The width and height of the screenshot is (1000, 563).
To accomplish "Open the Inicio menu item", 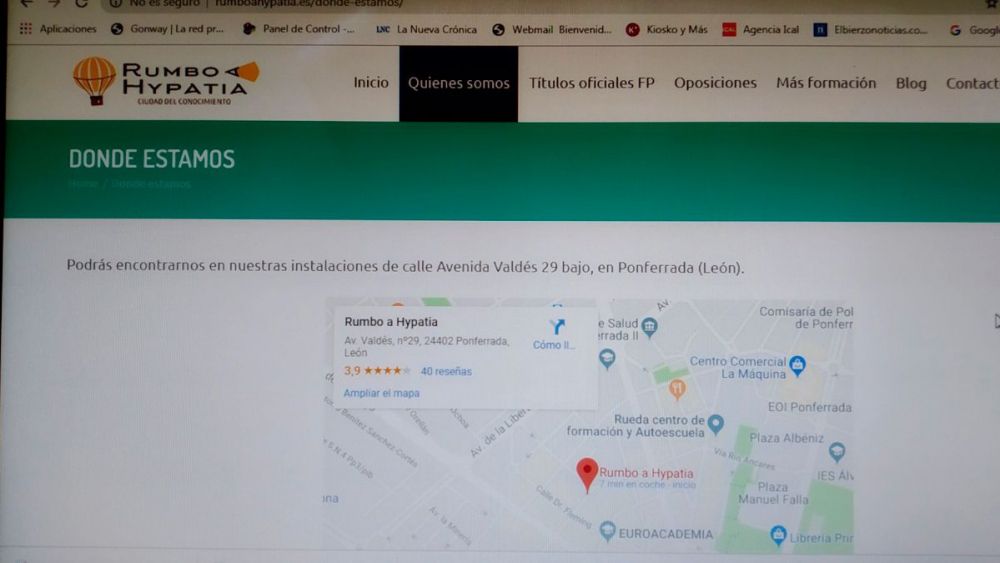I will click(371, 82).
